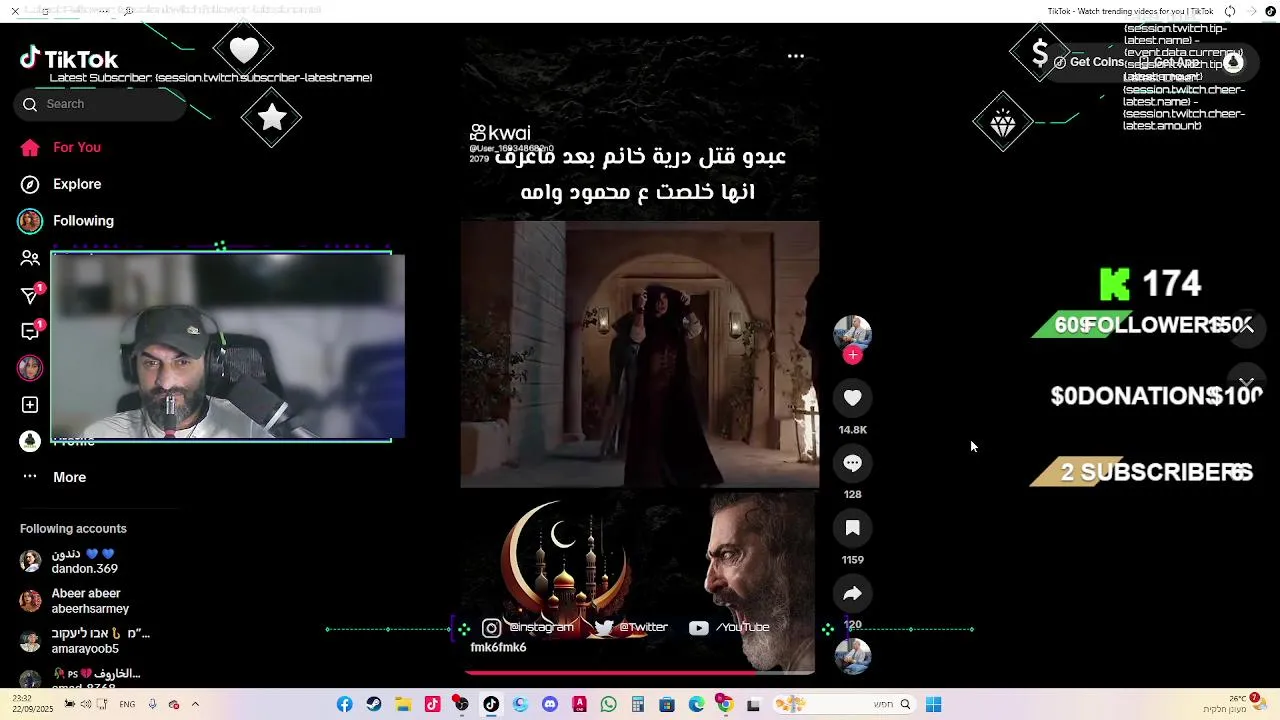Click the Get Coins button
Image resolution: width=1280 pixels, height=720 pixels.
tap(1089, 62)
